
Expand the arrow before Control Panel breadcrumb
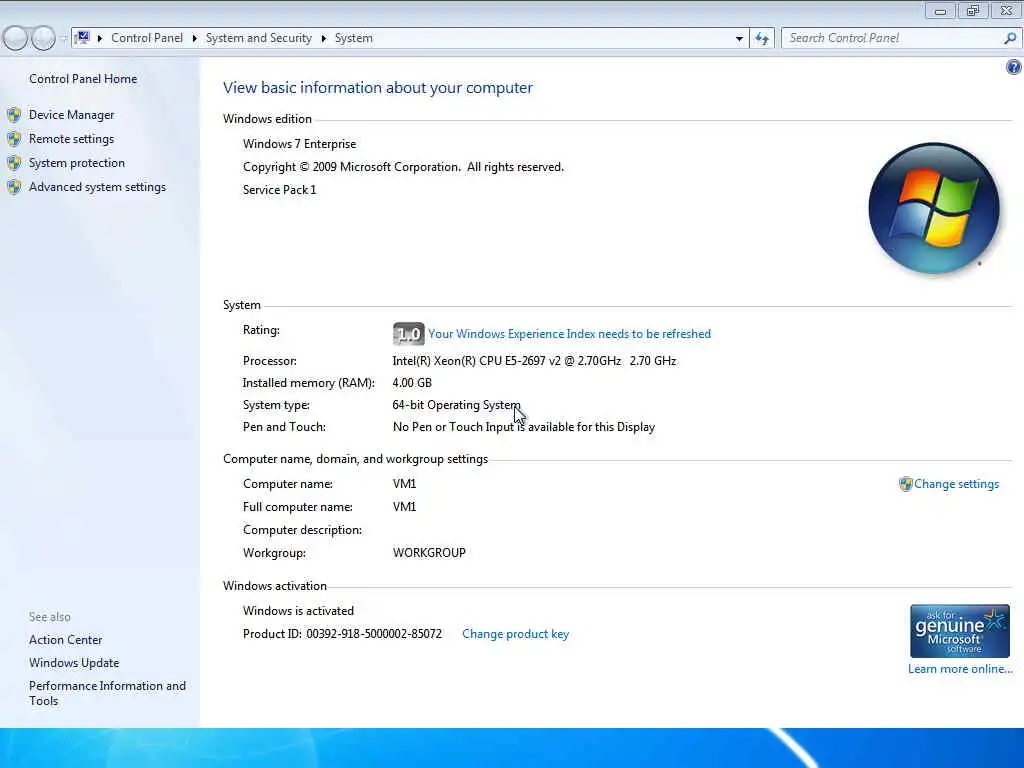pyautogui.click(x=100, y=39)
